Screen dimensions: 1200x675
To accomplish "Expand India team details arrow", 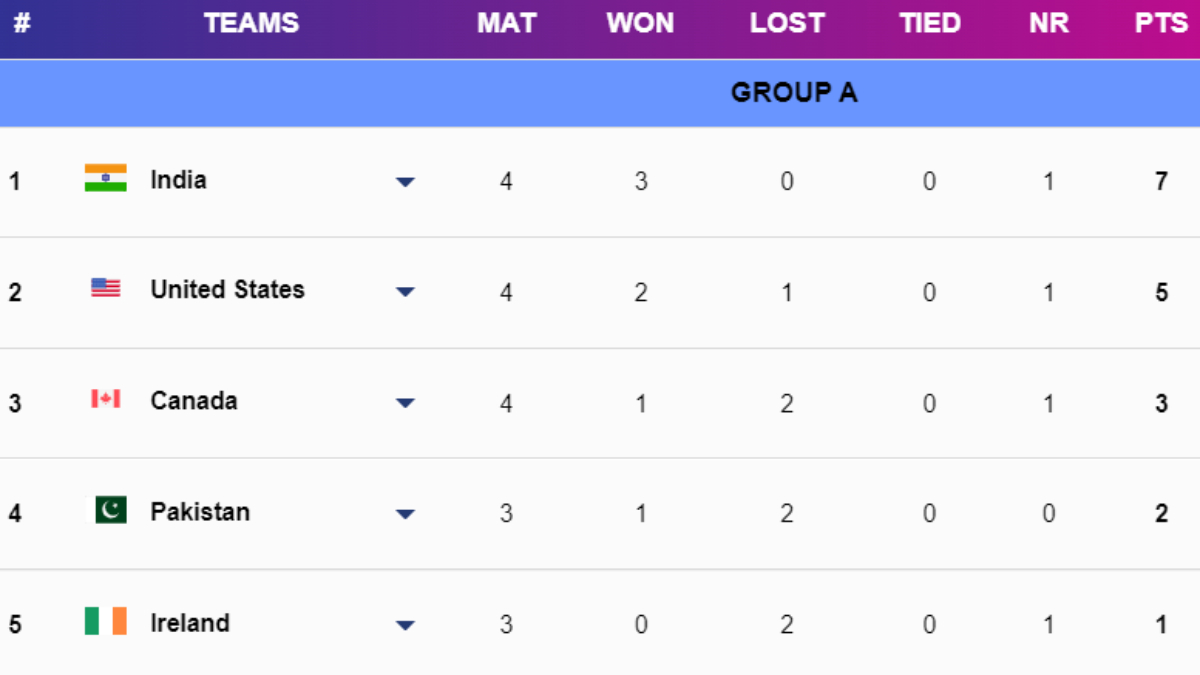I will tap(405, 182).
